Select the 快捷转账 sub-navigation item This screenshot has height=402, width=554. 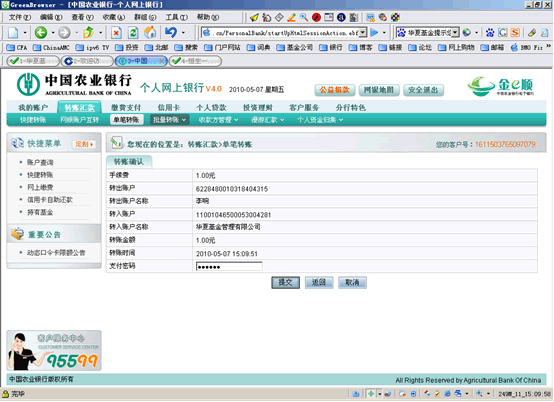[x=33, y=120]
